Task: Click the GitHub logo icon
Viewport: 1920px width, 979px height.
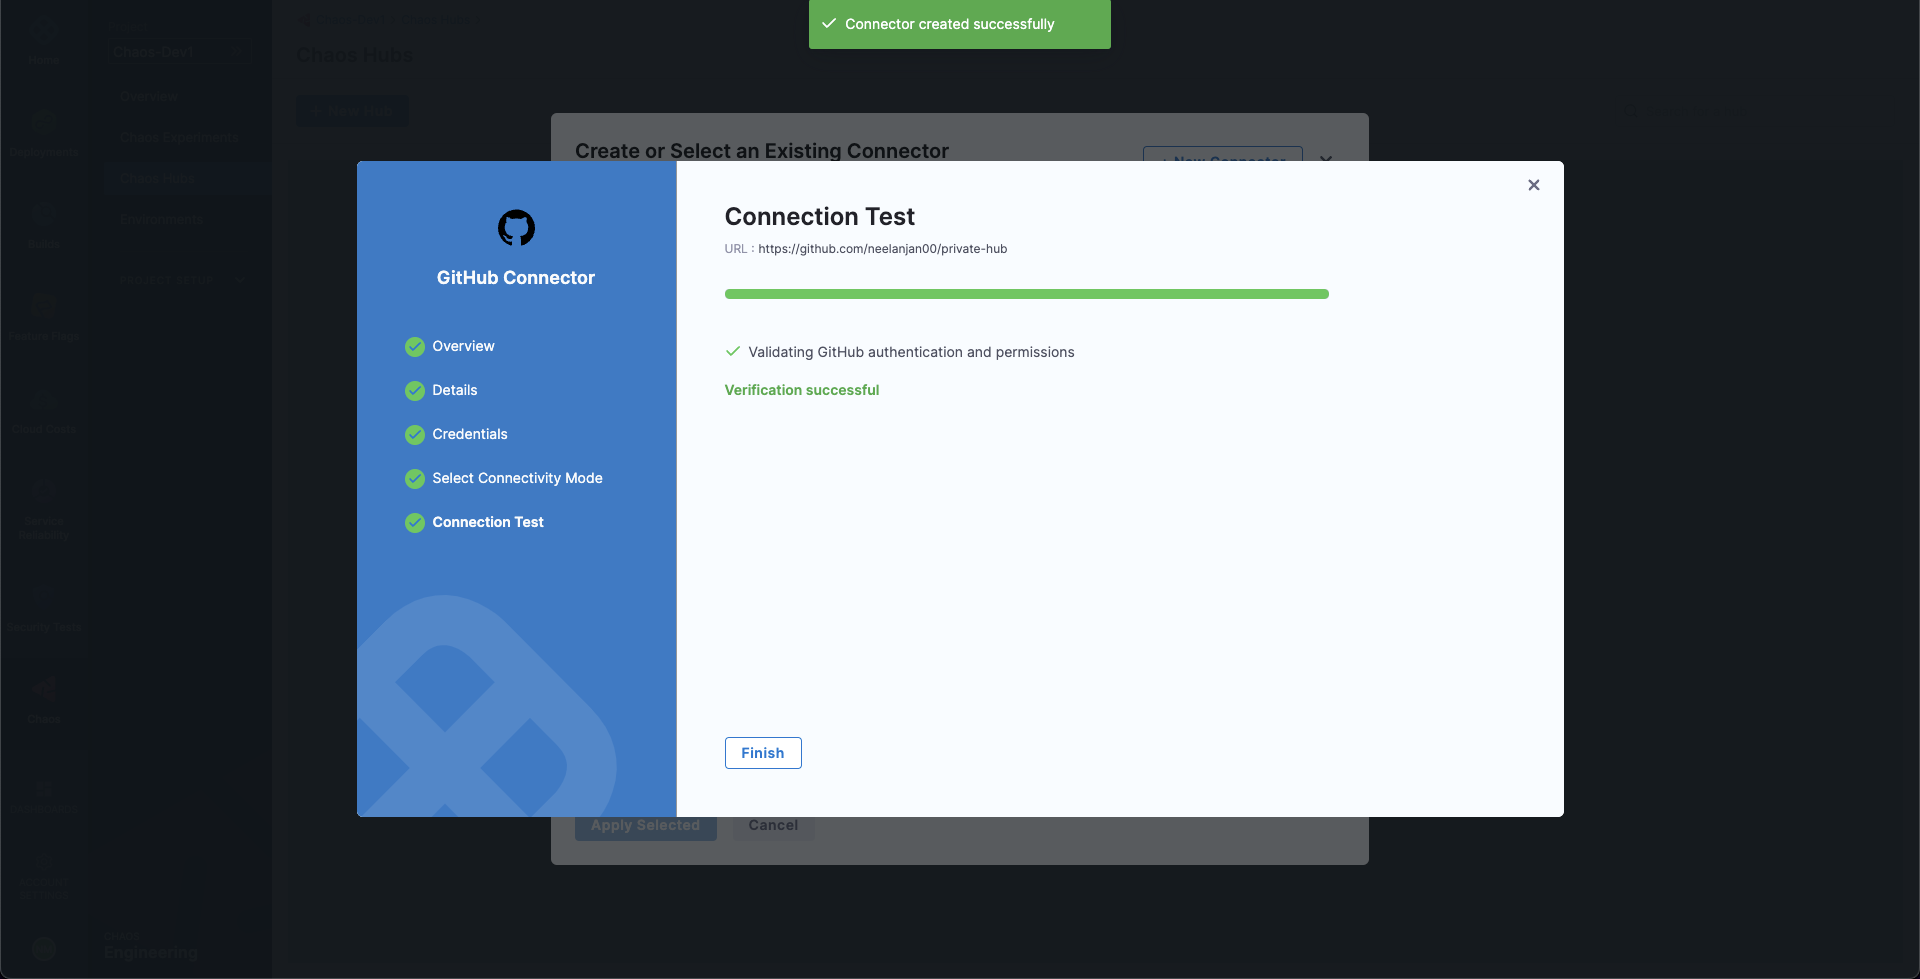Action: click(x=516, y=228)
